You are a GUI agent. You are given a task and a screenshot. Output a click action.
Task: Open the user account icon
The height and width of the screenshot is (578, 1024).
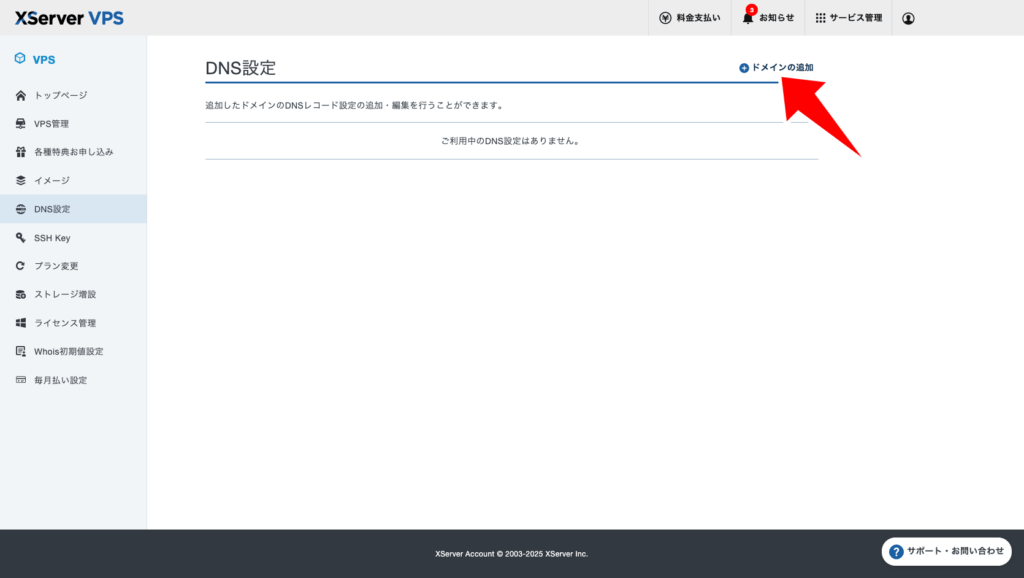[908, 18]
